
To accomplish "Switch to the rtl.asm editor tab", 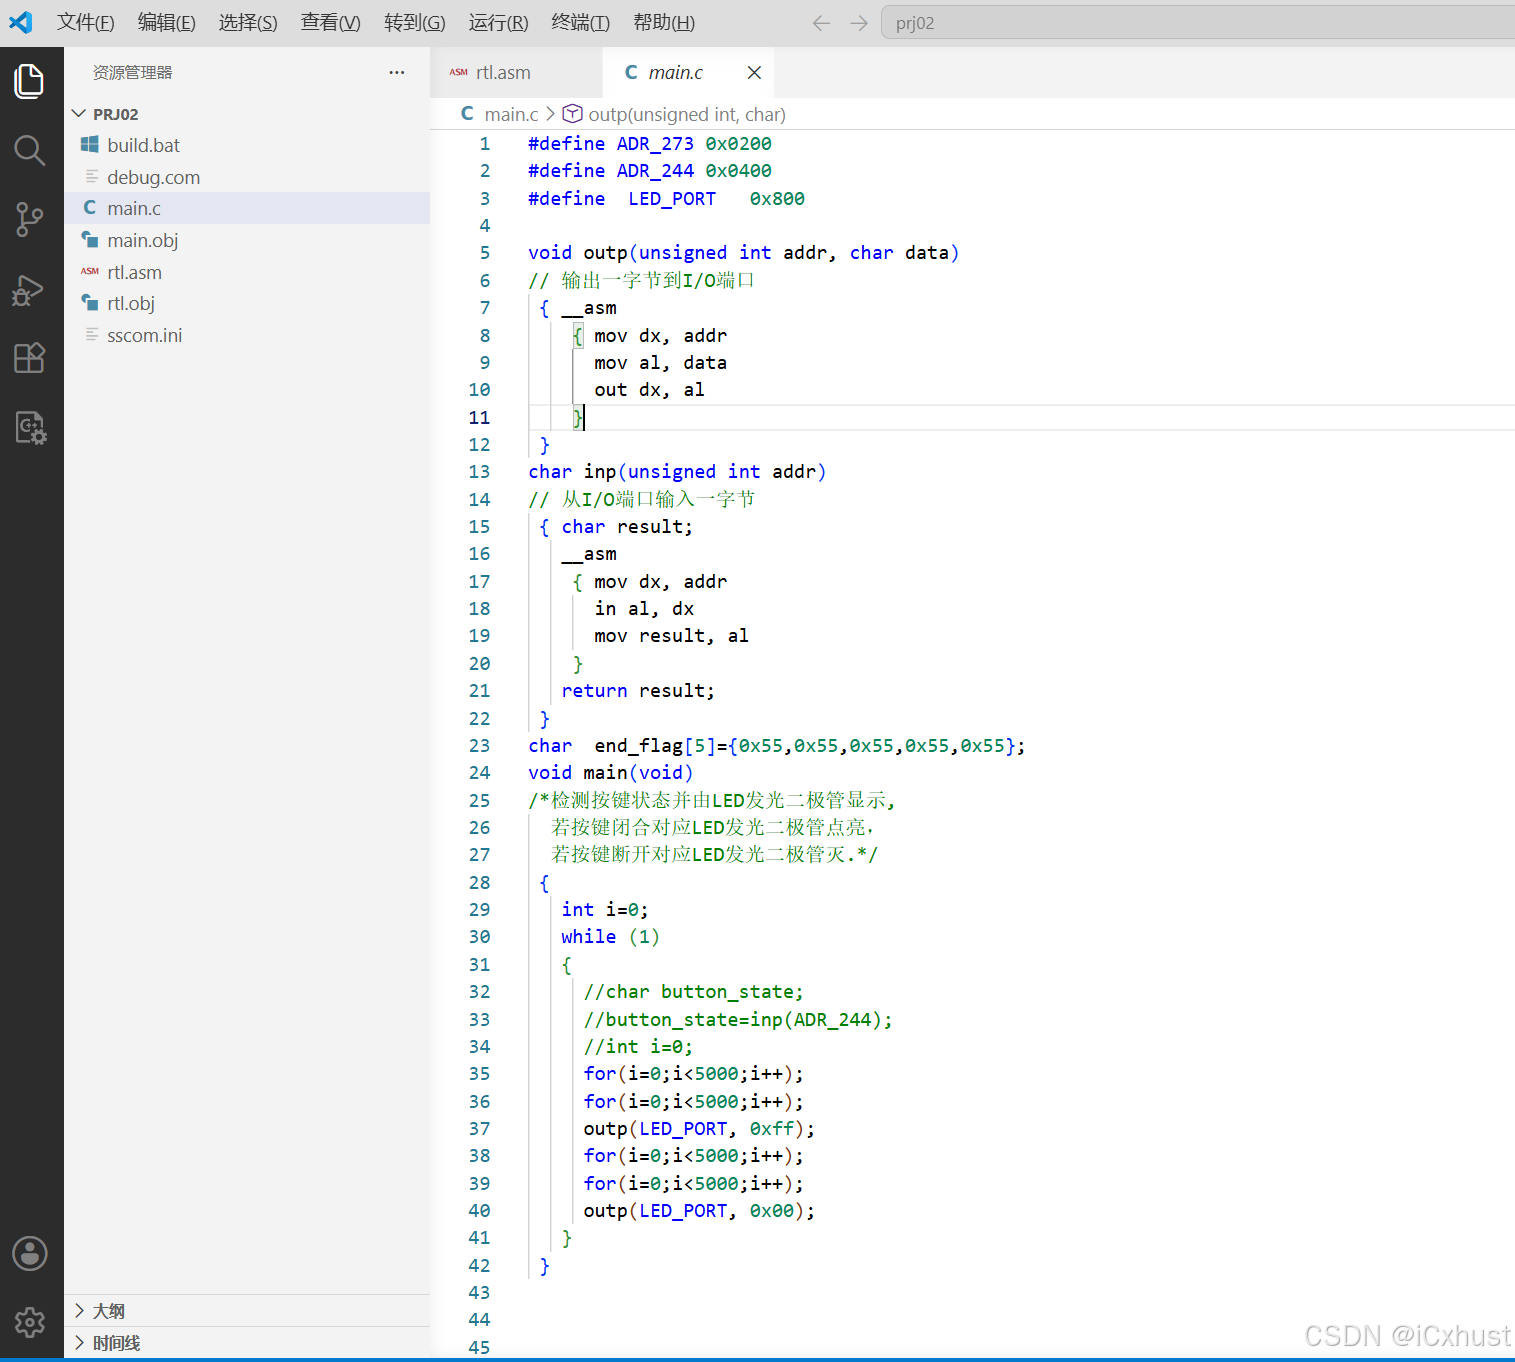I will (x=516, y=72).
